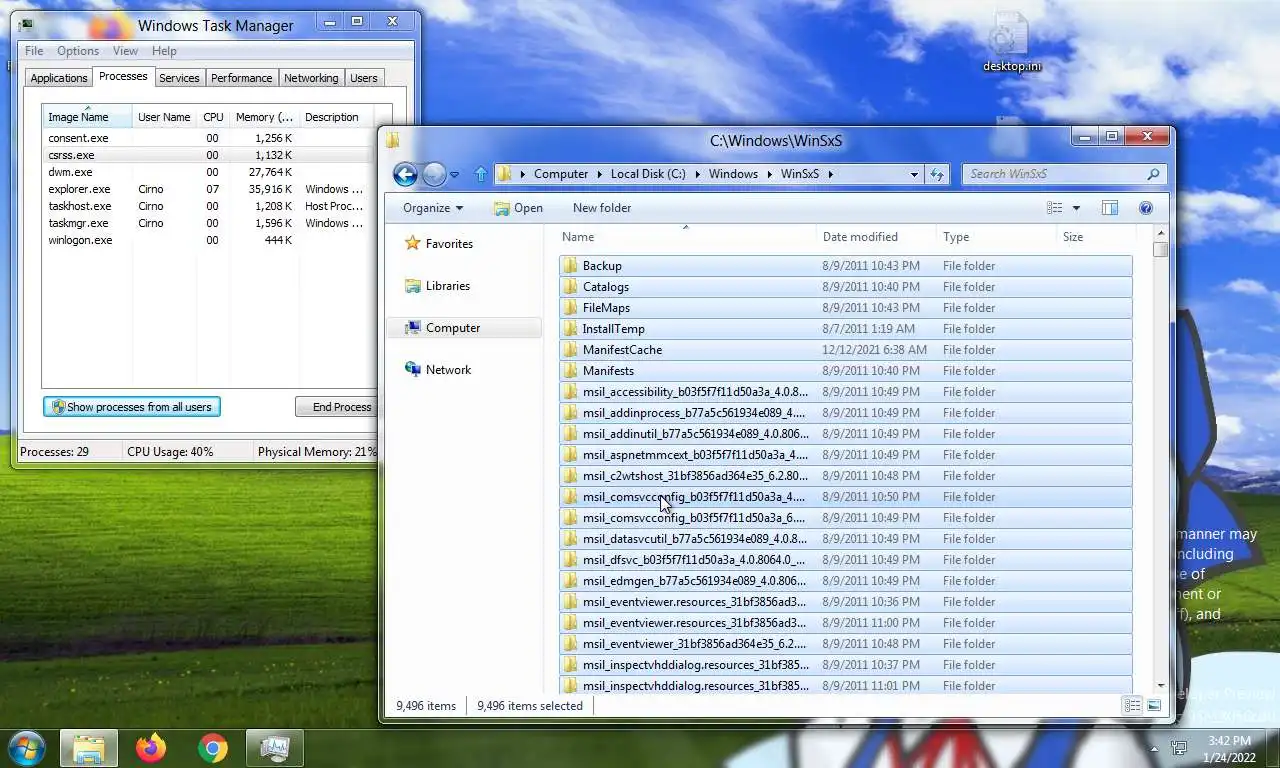Refresh the WinSxS folder view

[937, 174]
